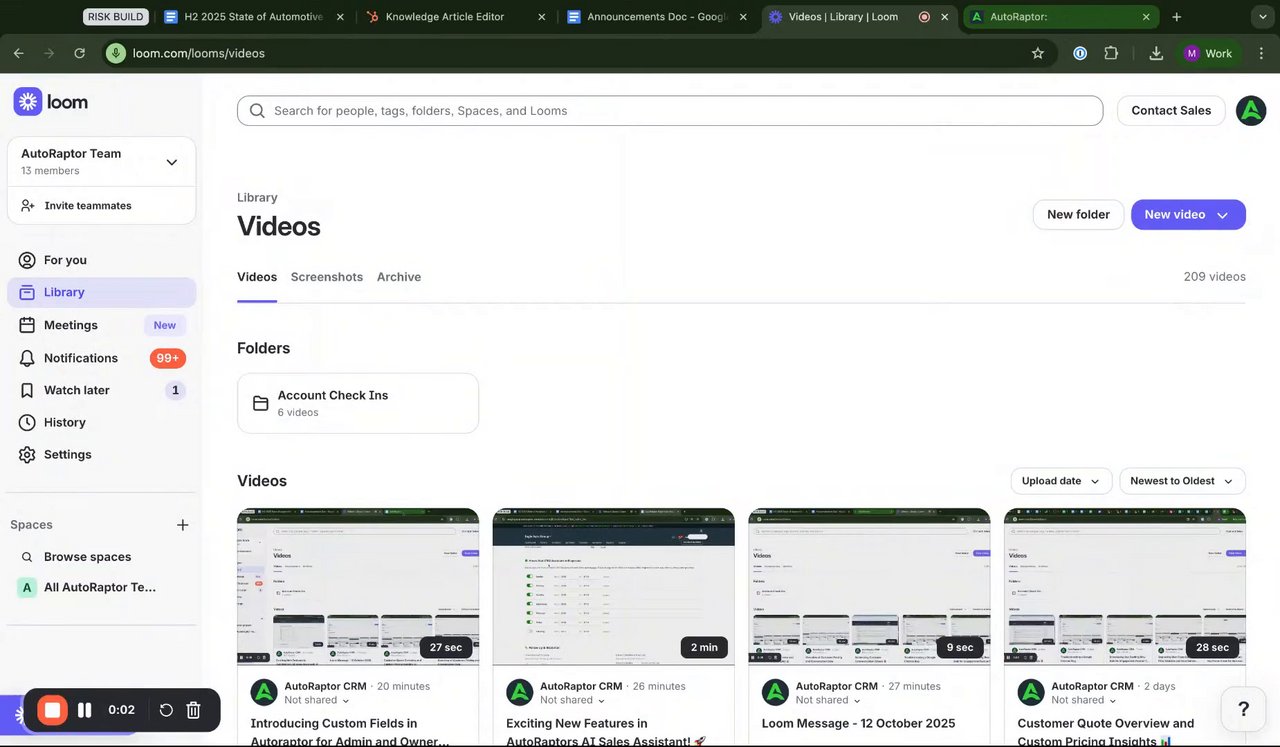Click the New folder button
The image size is (1280, 747).
1078,215
